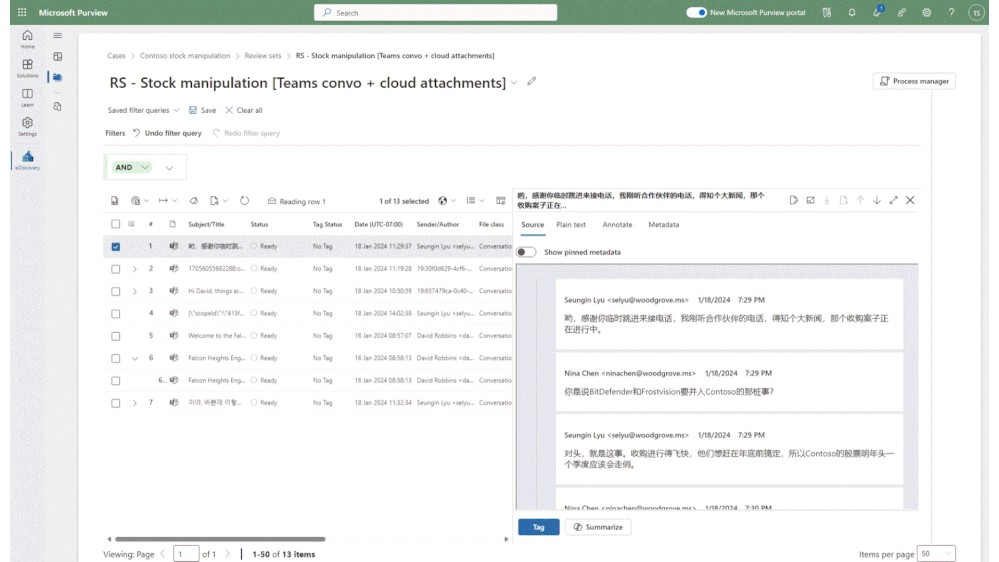
Task: Click the first icon in preview toolbar
Action: 793,200
